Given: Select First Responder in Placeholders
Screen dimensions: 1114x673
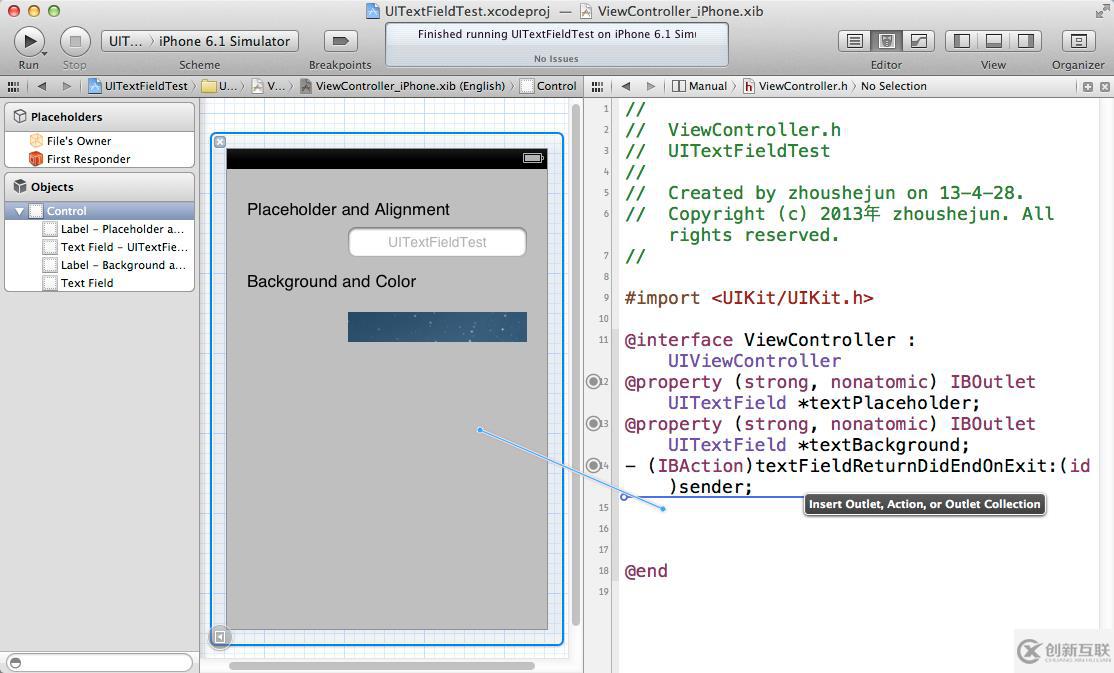Looking at the screenshot, I should (88, 159).
